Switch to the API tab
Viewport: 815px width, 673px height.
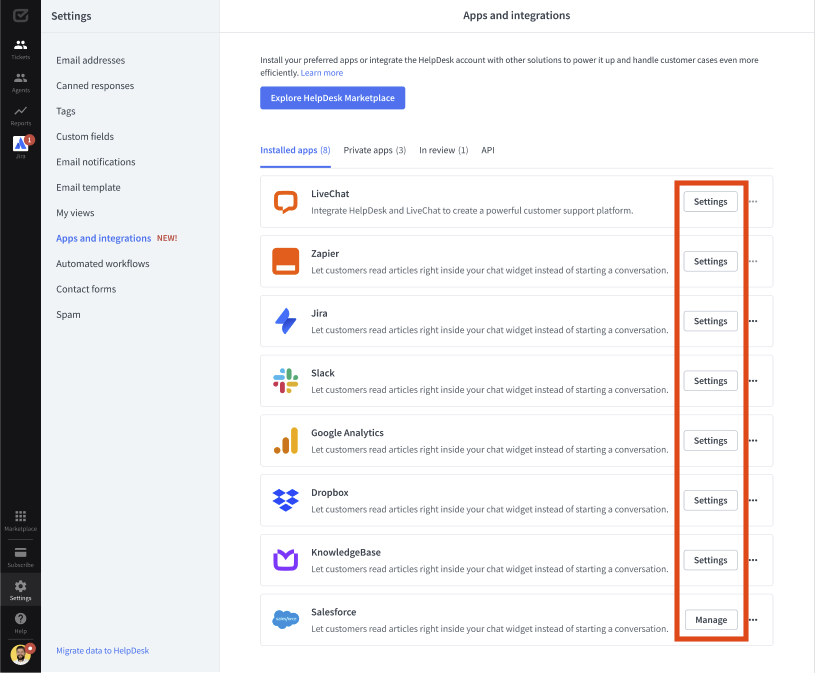[x=488, y=150]
